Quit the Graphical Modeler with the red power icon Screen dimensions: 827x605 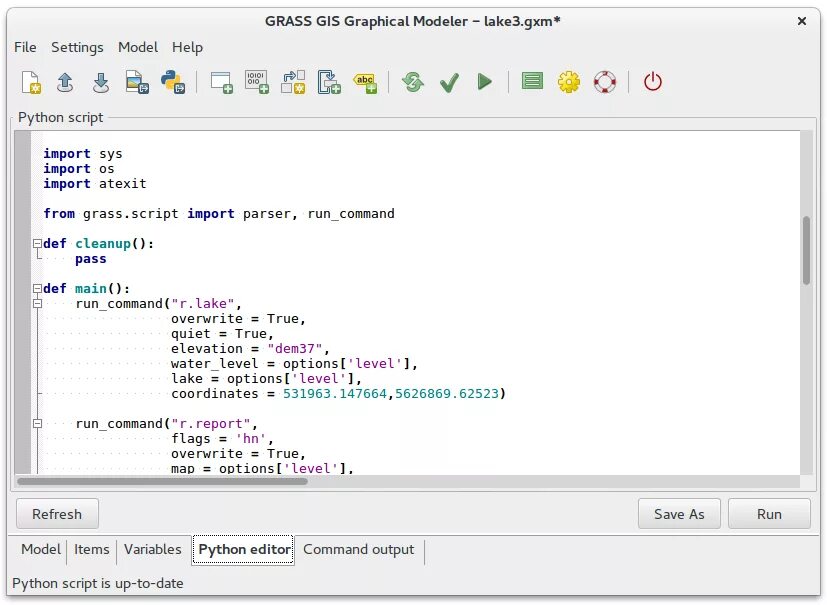tap(652, 82)
